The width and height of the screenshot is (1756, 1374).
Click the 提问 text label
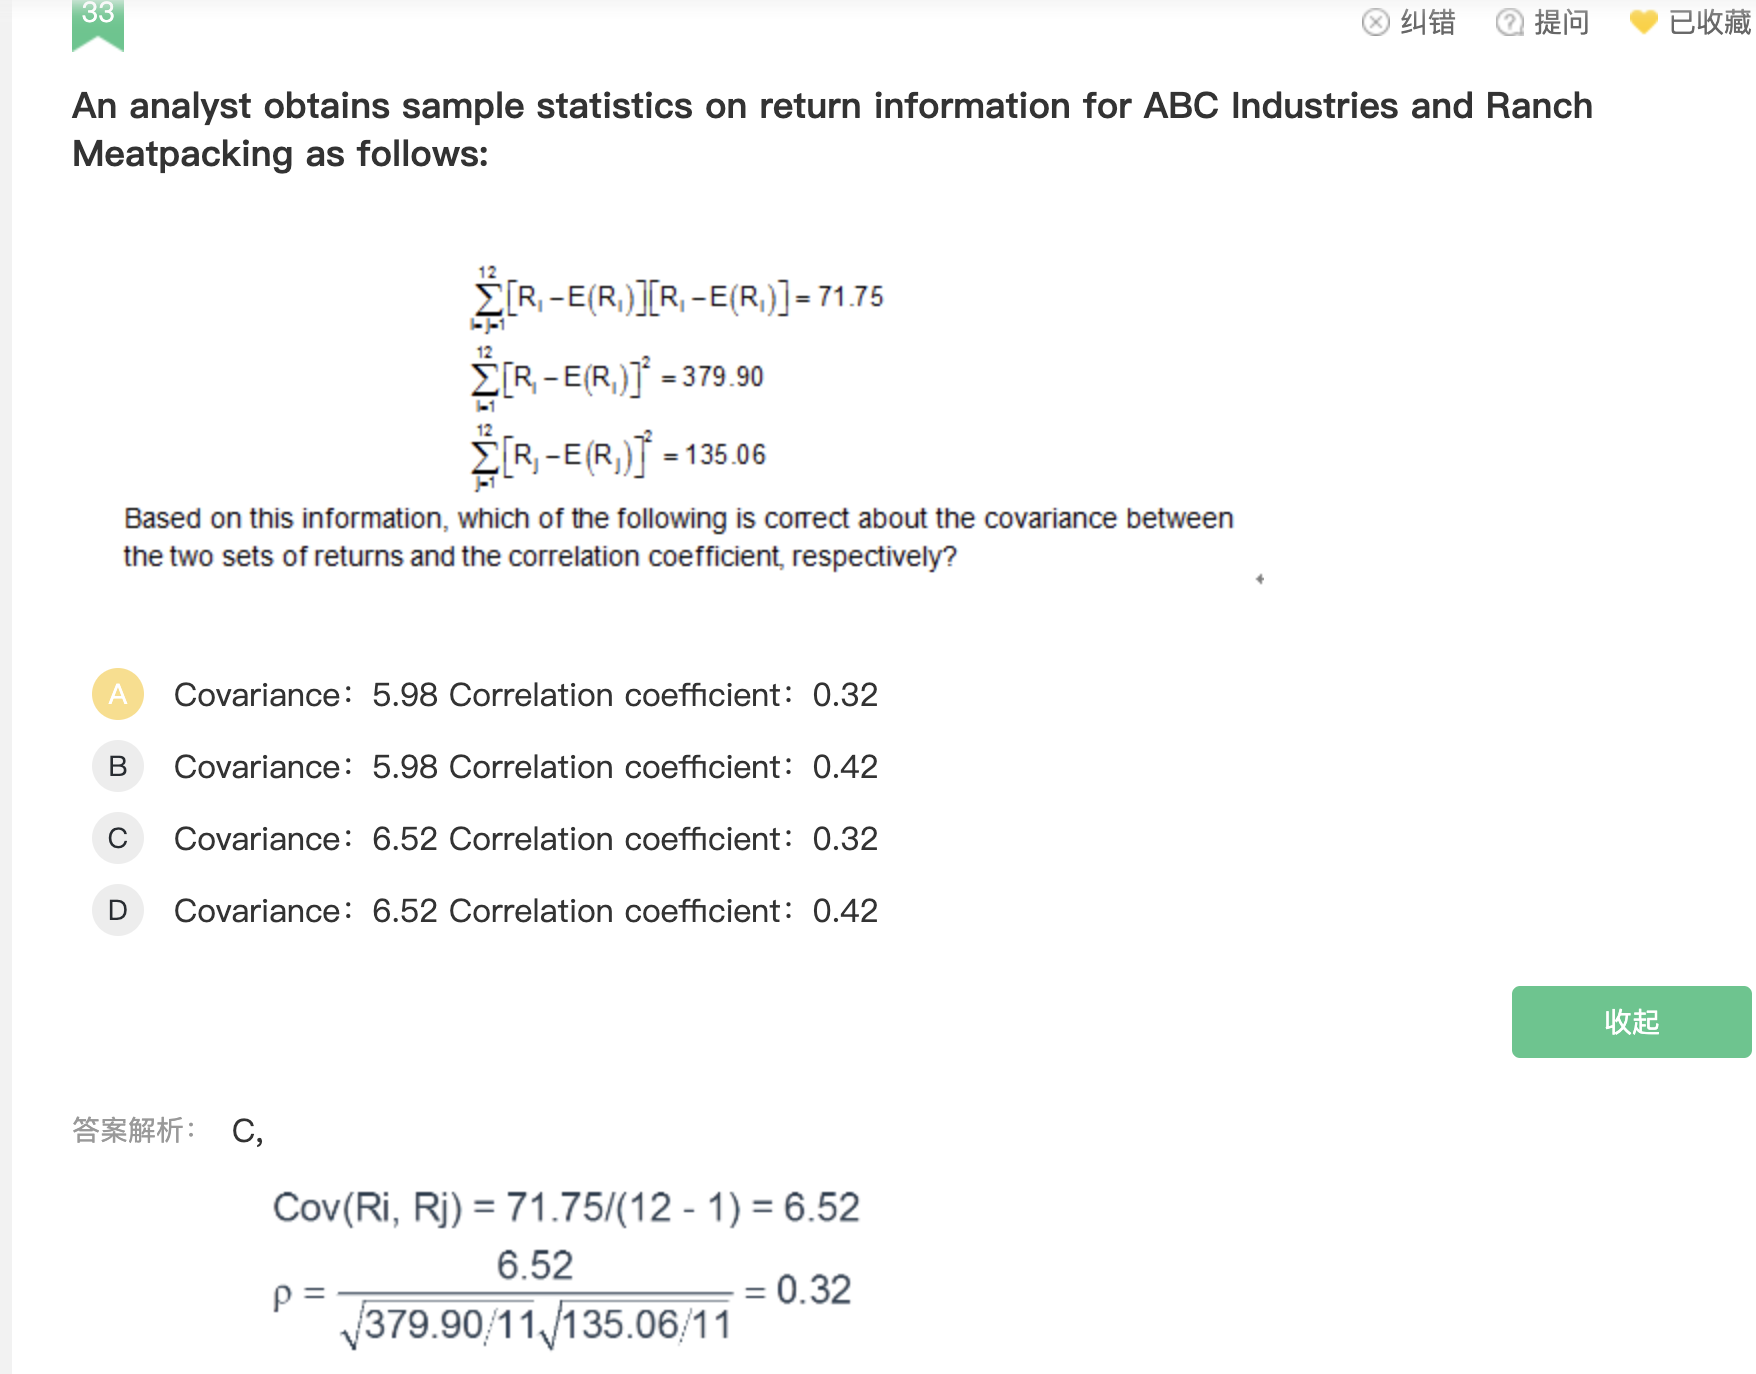coord(1561,22)
